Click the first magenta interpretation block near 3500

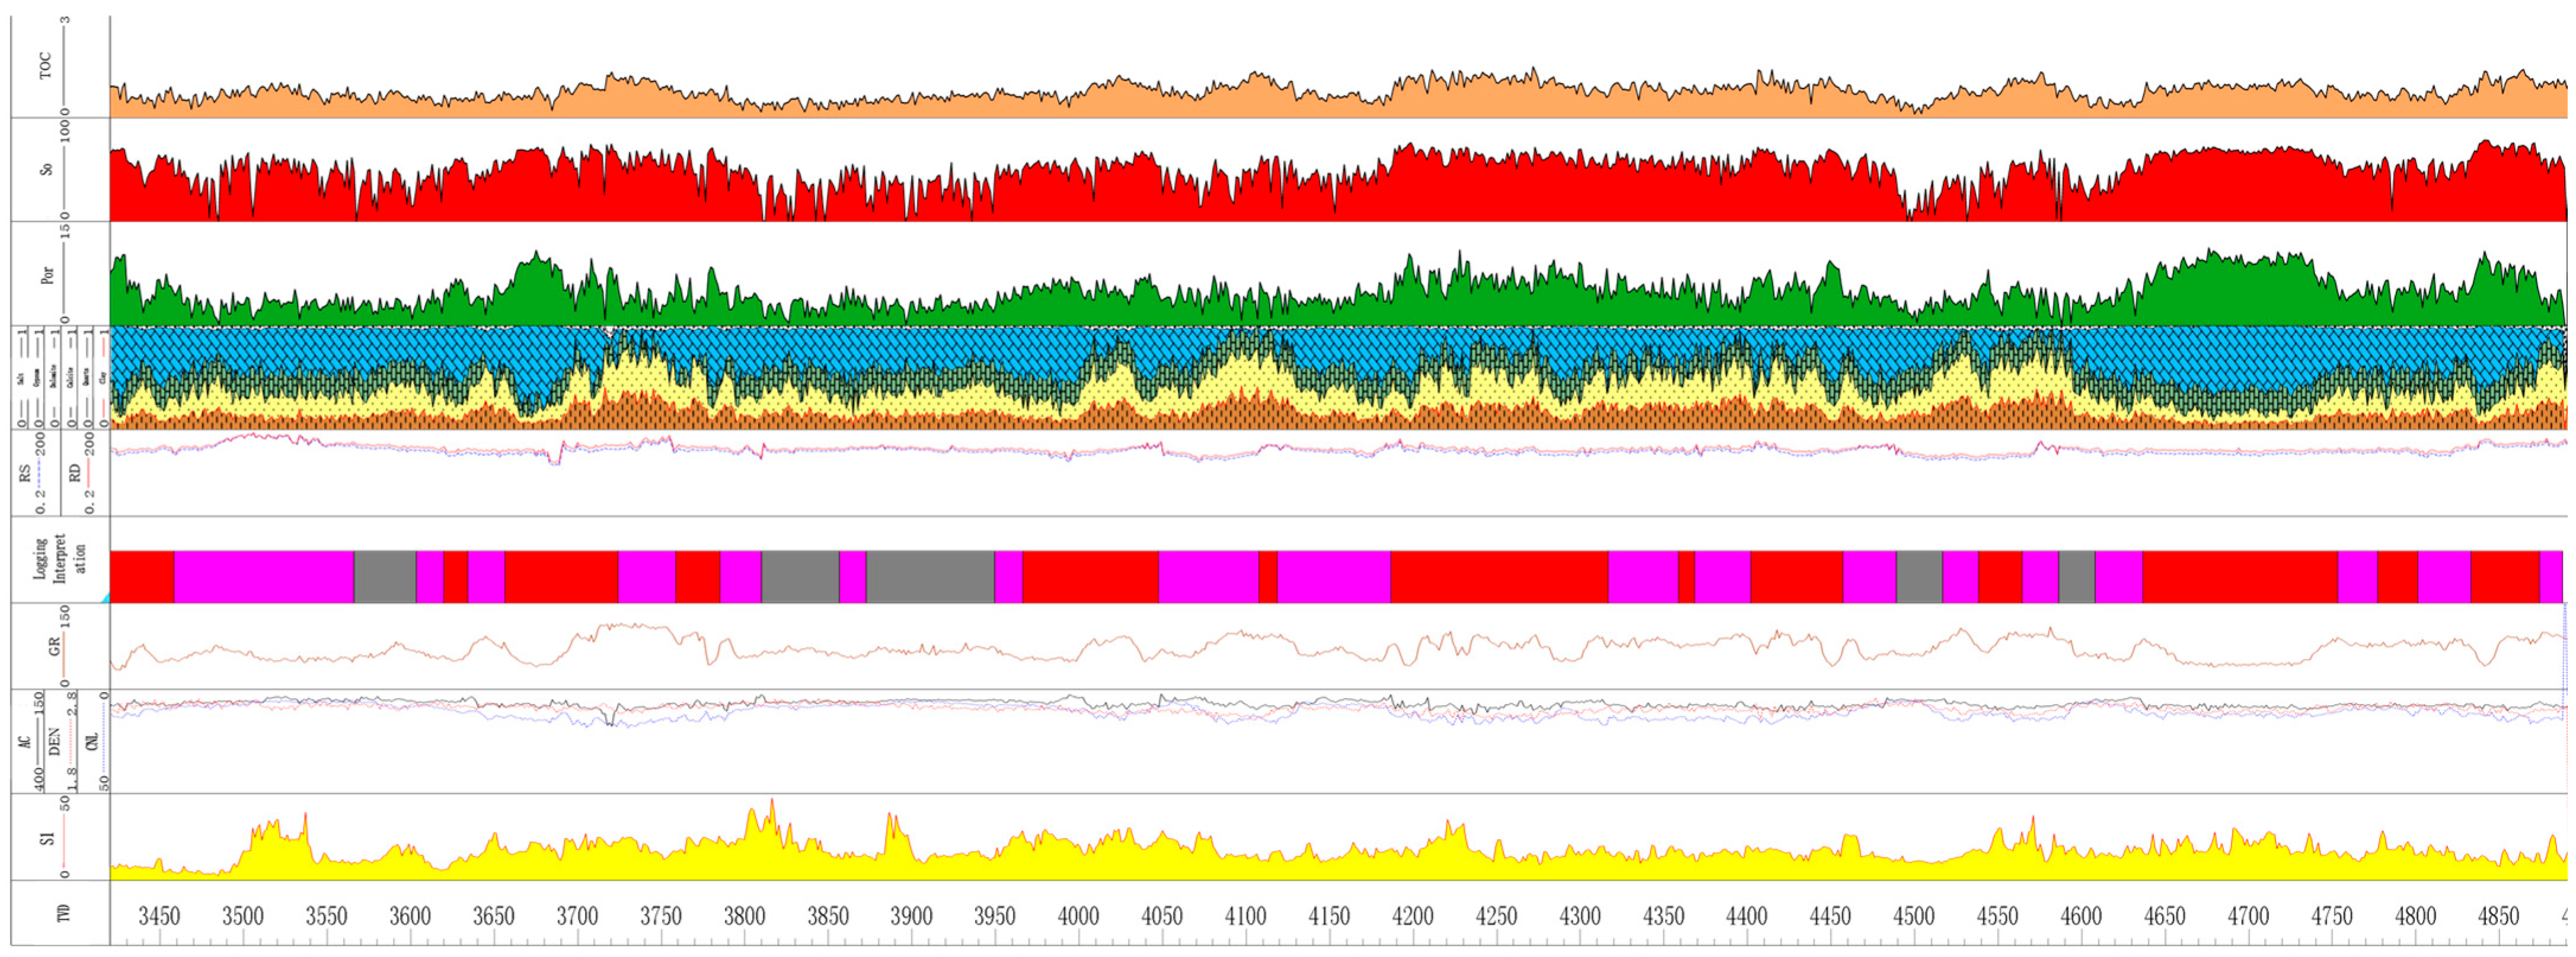pos(263,576)
